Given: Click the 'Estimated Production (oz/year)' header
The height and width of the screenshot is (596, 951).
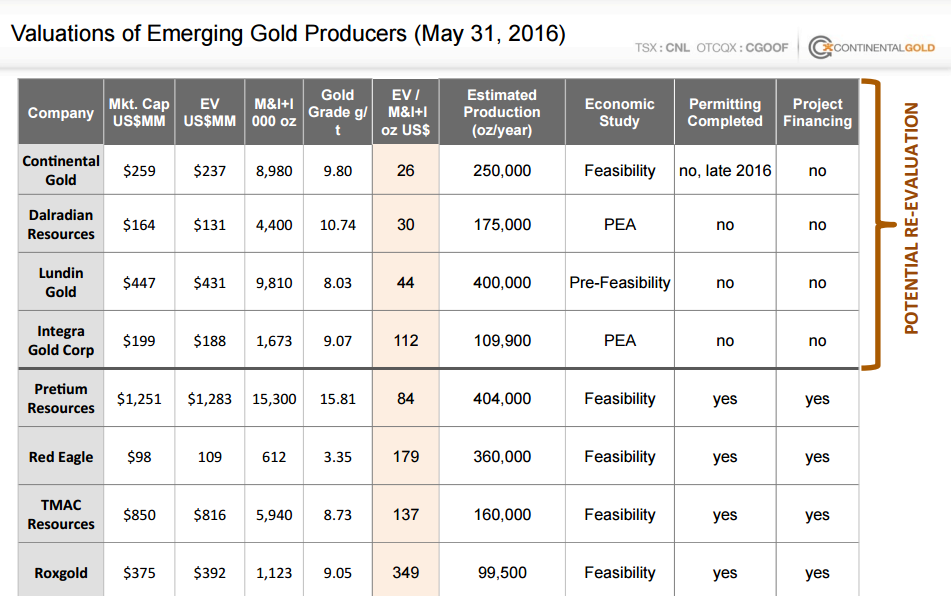Looking at the screenshot, I should [x=502, y=113].
